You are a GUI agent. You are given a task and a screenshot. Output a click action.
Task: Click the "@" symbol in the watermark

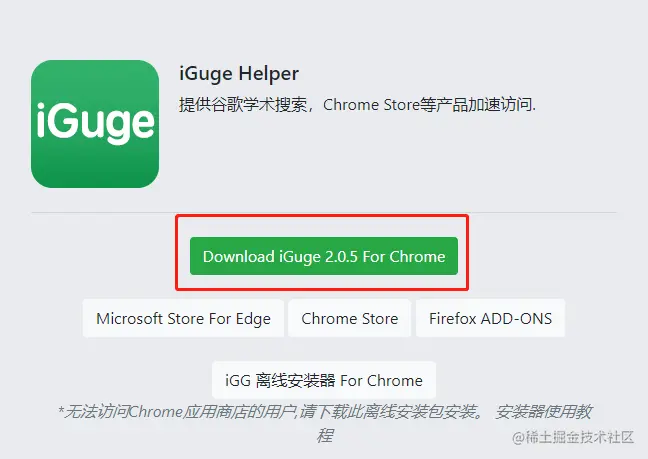[x=517, y=438]
